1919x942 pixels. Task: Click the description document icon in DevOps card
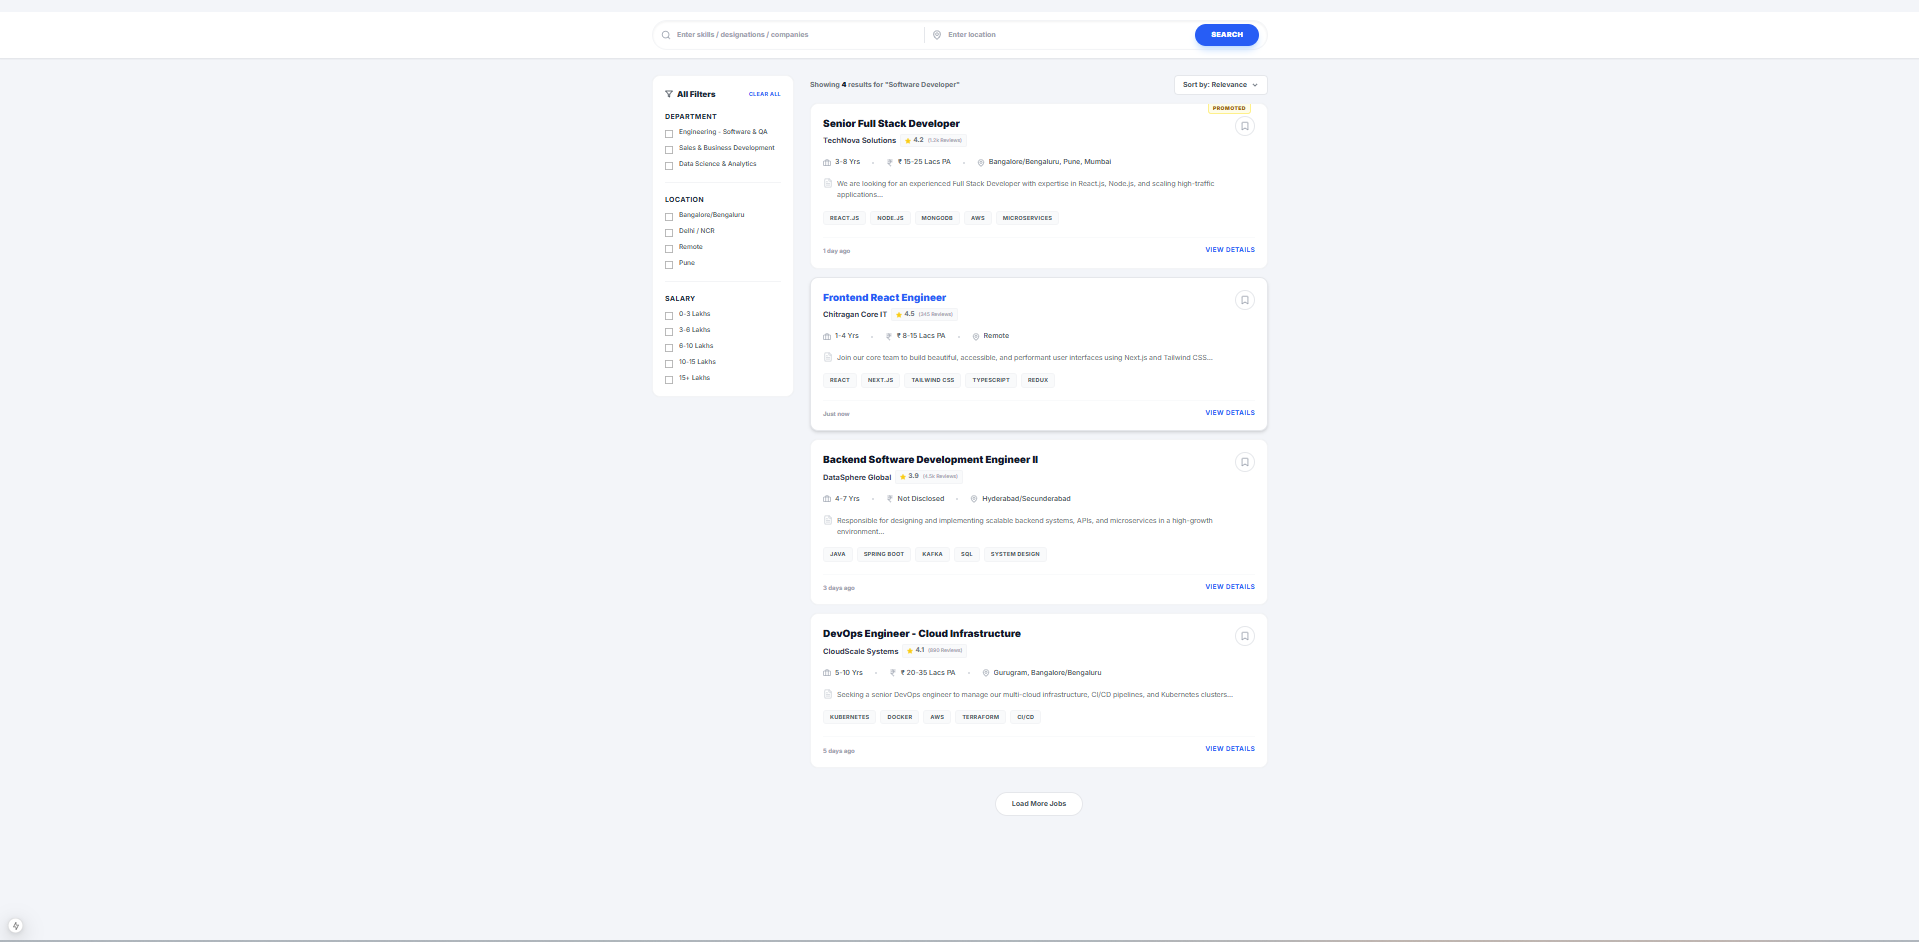tap(828, 694)
